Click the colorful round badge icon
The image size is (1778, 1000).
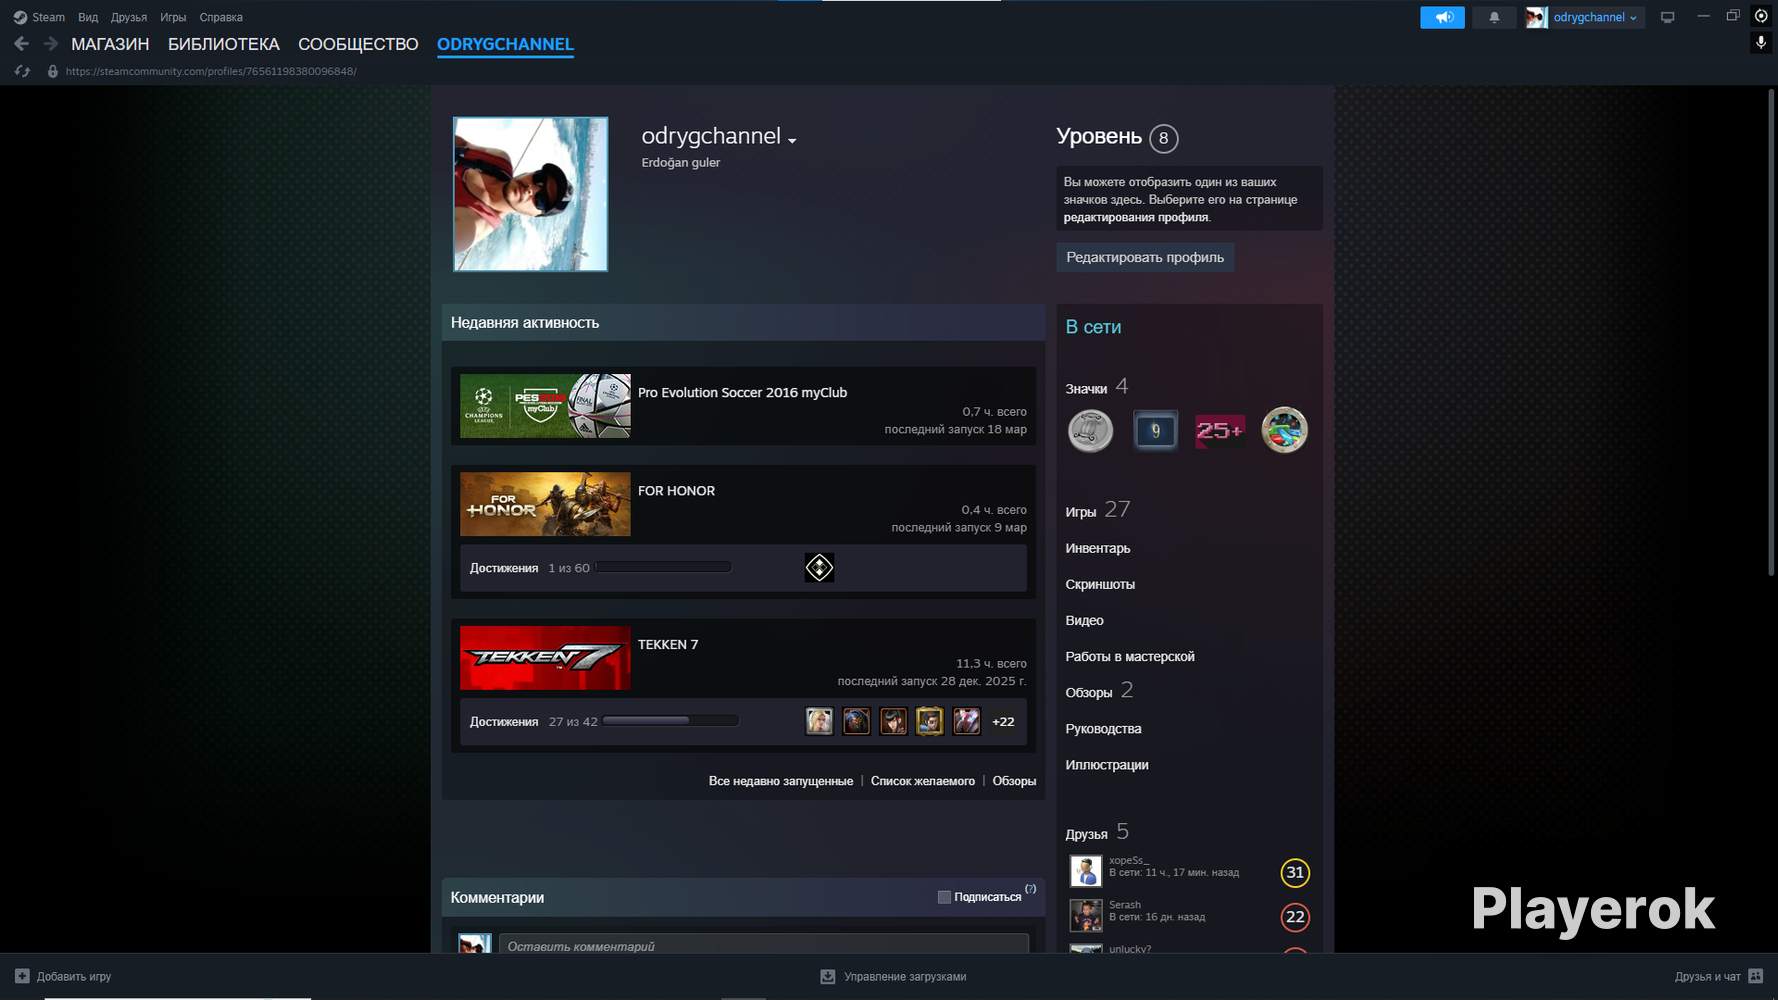[1285, 431]
